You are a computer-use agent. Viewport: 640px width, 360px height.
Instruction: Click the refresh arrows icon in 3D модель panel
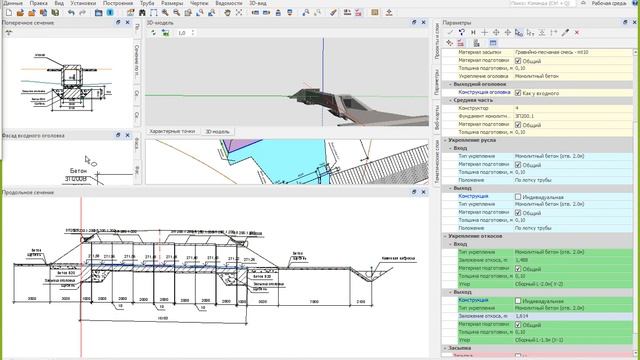pyautogui.click(x=153, y=33)
